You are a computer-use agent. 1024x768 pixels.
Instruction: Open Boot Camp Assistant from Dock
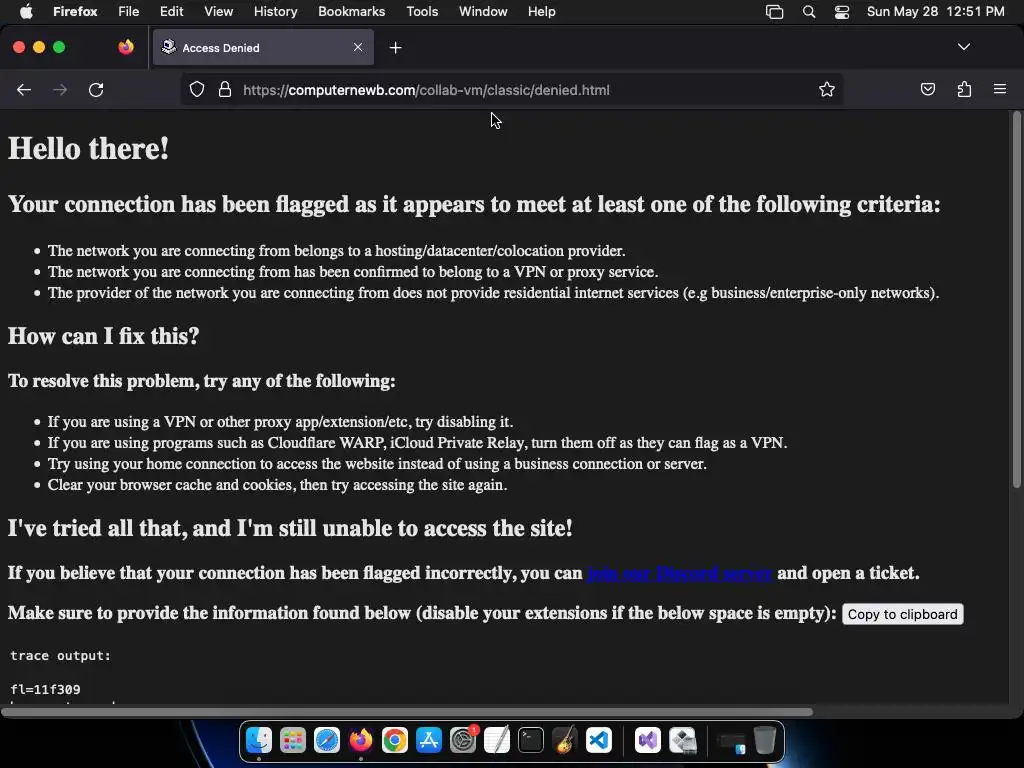pyautogui.click(x=682, y=740)
